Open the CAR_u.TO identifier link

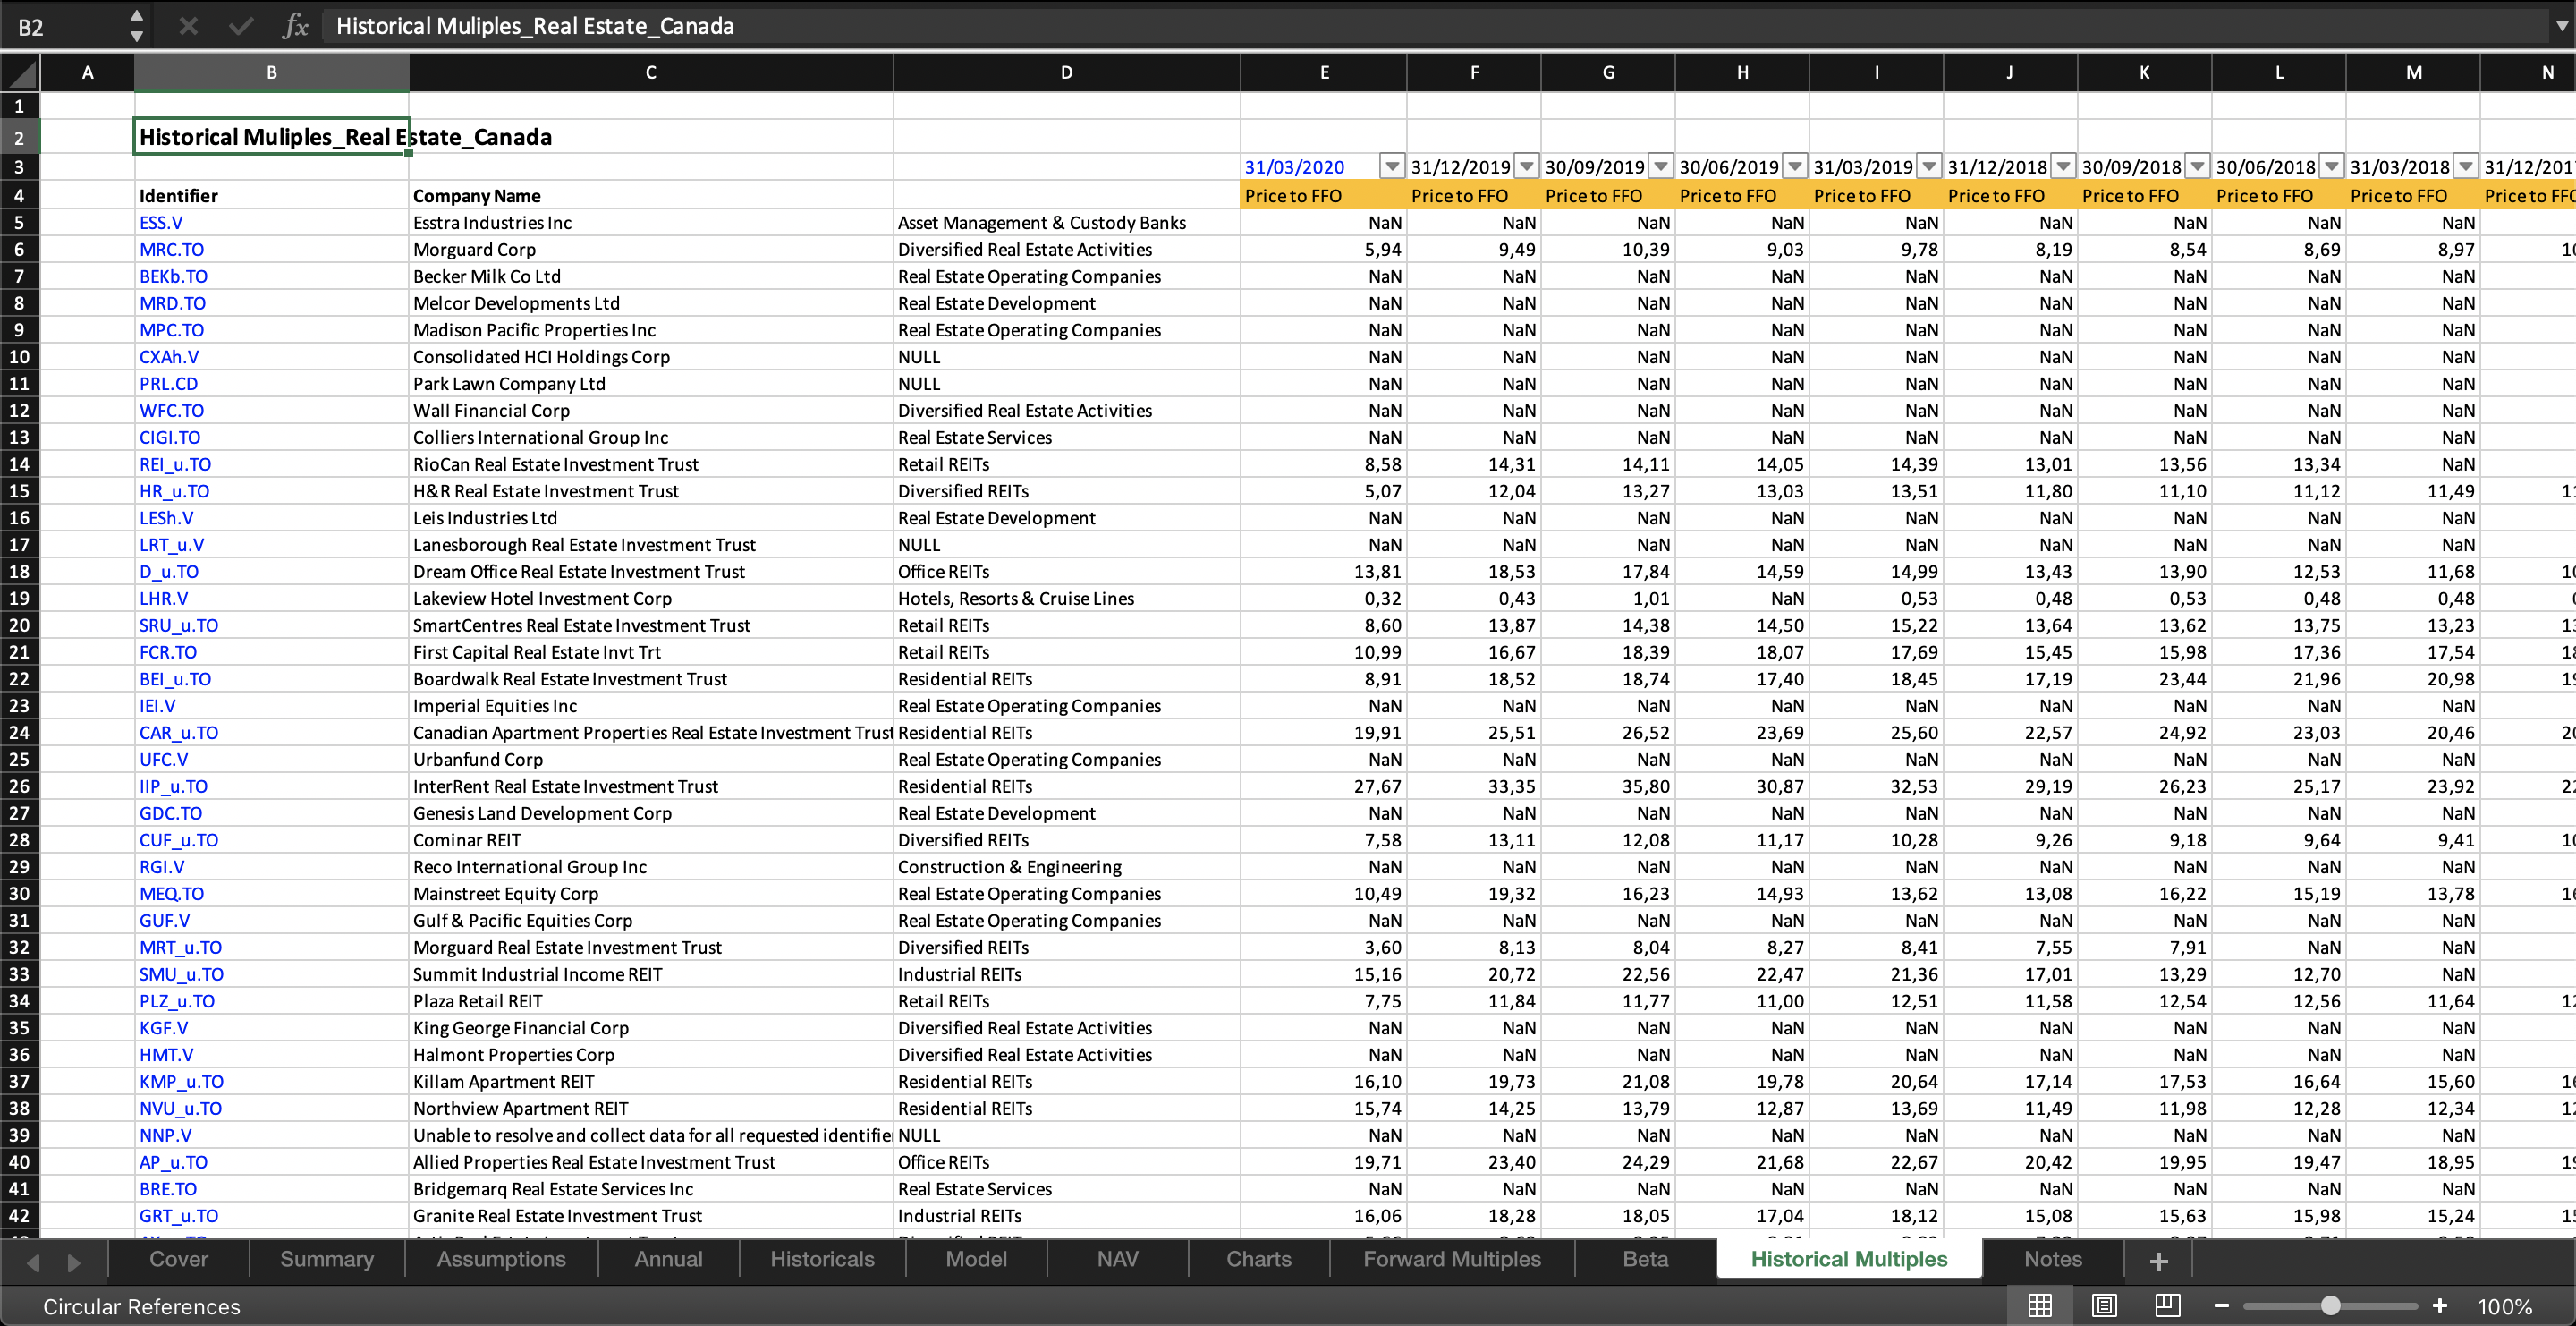[x=179, y=733]
